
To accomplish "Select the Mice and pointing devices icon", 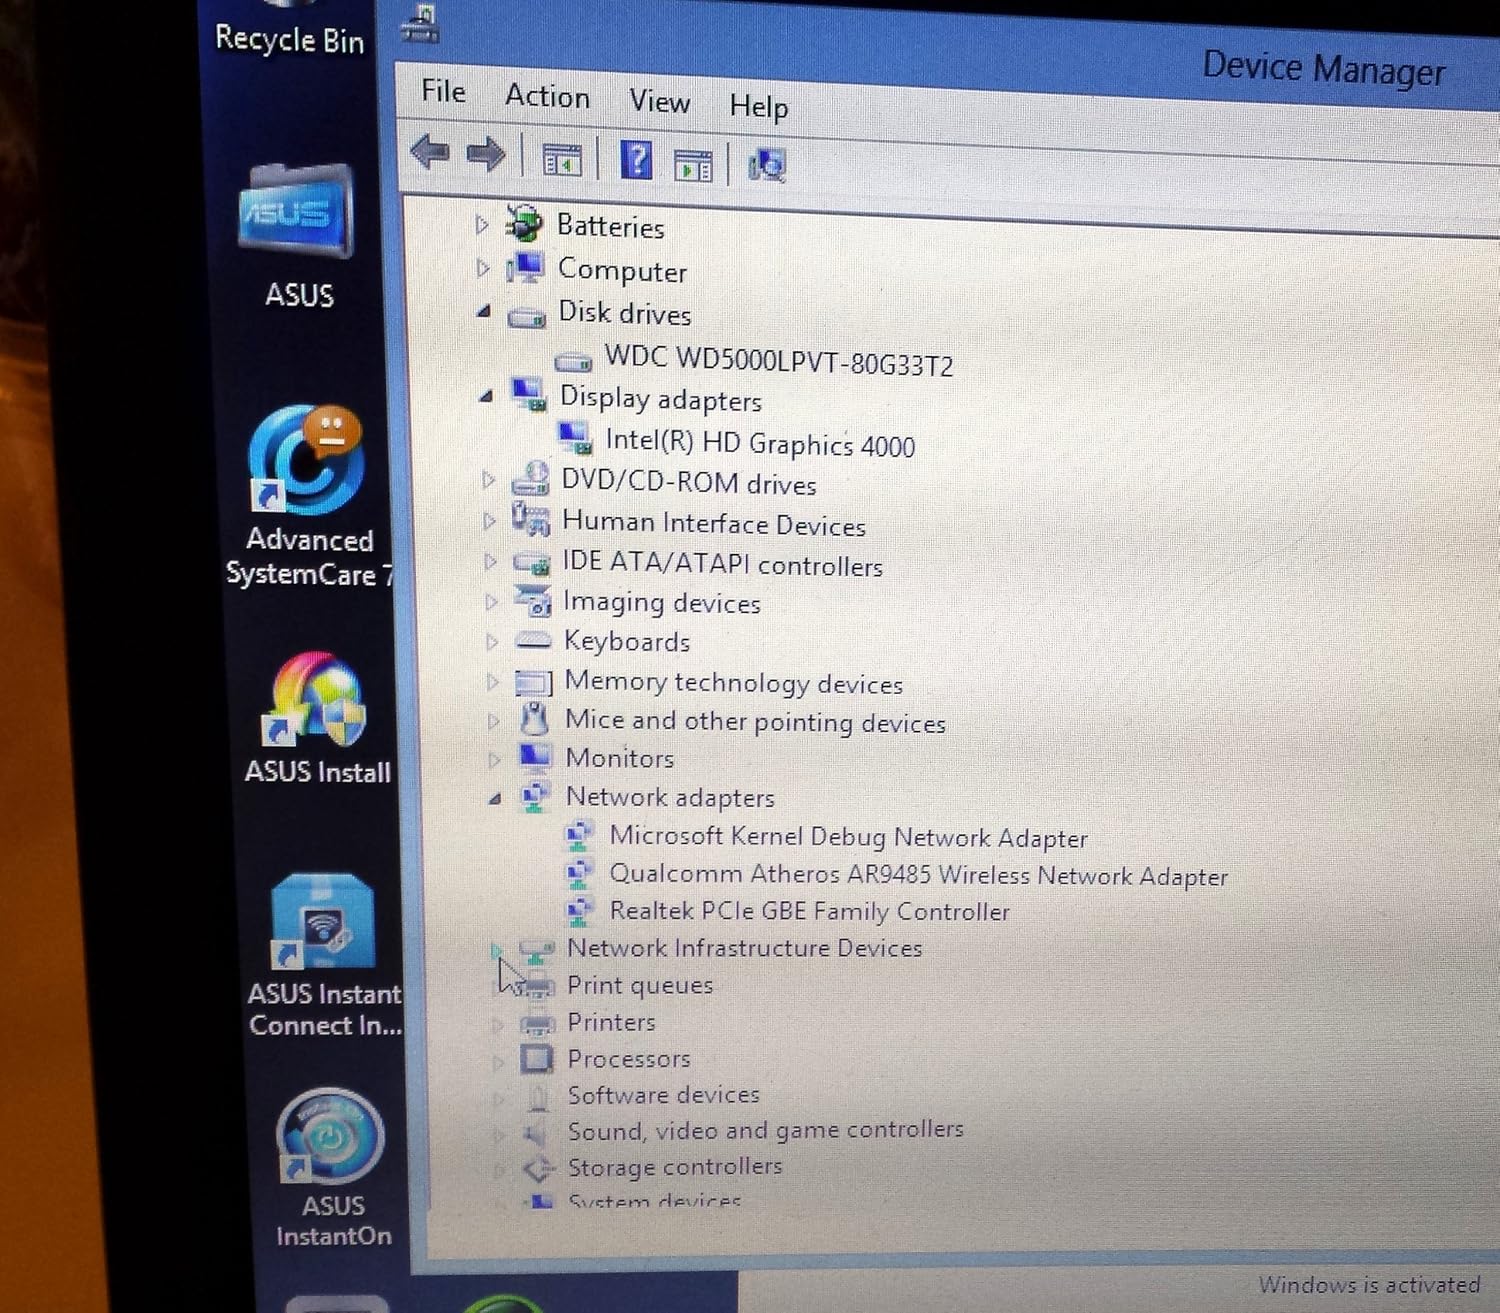I will point(535,719).
